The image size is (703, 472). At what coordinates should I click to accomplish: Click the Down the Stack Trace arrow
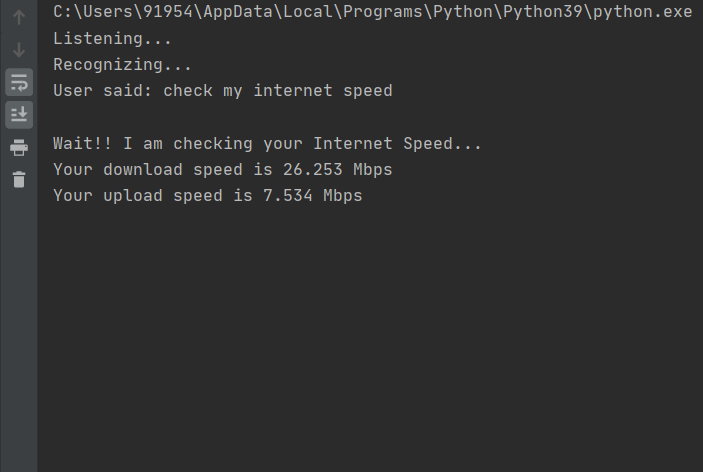19,50
